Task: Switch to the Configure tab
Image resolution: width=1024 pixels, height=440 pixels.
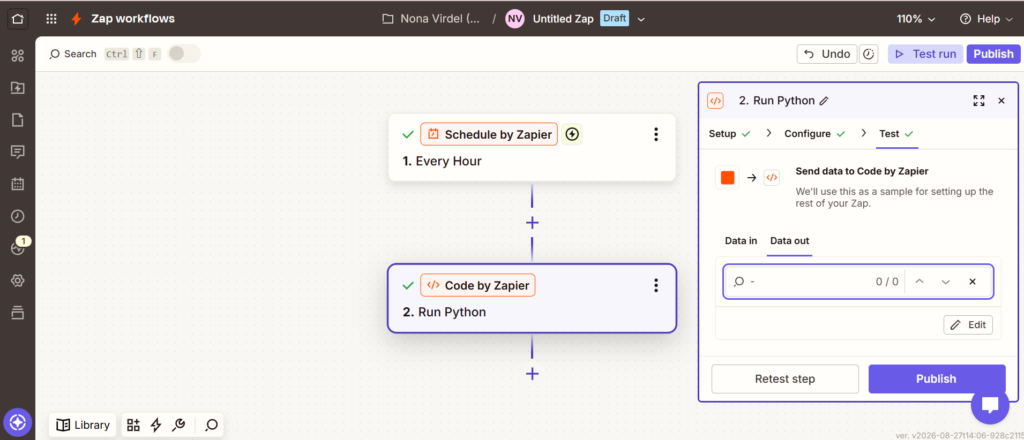Action: (814, 134)
